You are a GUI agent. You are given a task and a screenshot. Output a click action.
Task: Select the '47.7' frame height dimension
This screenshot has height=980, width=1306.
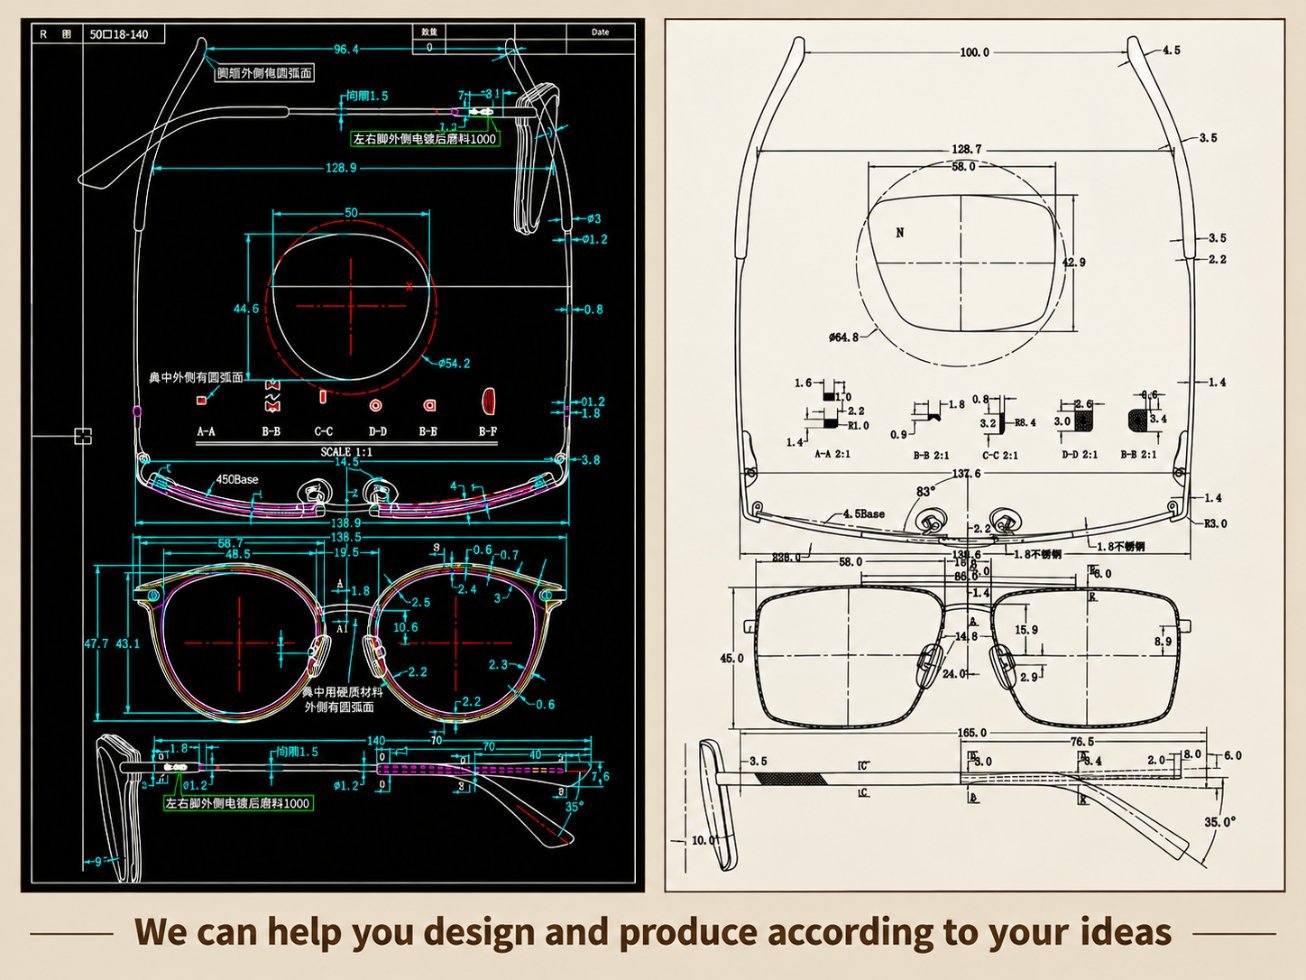[96, 644]
